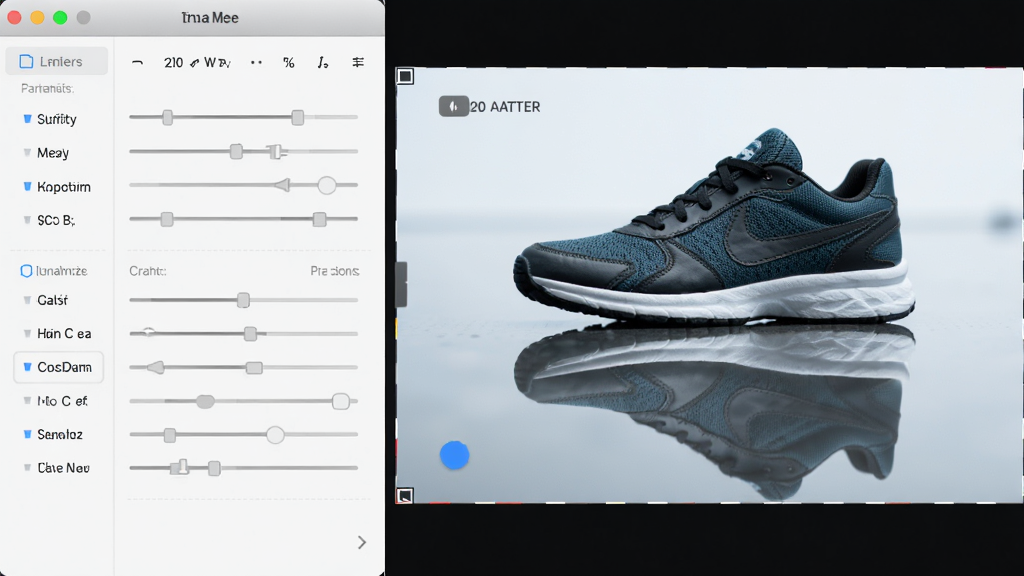The image size is (1024, 576).
Task: Go to next page with right chevron
Action: [x=362, y=542]
